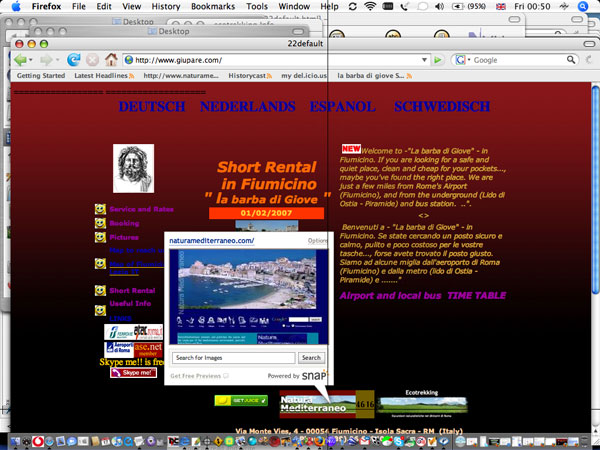This screenshot has height=450, width=600.
Task: Click the naturamediterraneo.com/ link in the preview
Action: coord(212,241)
